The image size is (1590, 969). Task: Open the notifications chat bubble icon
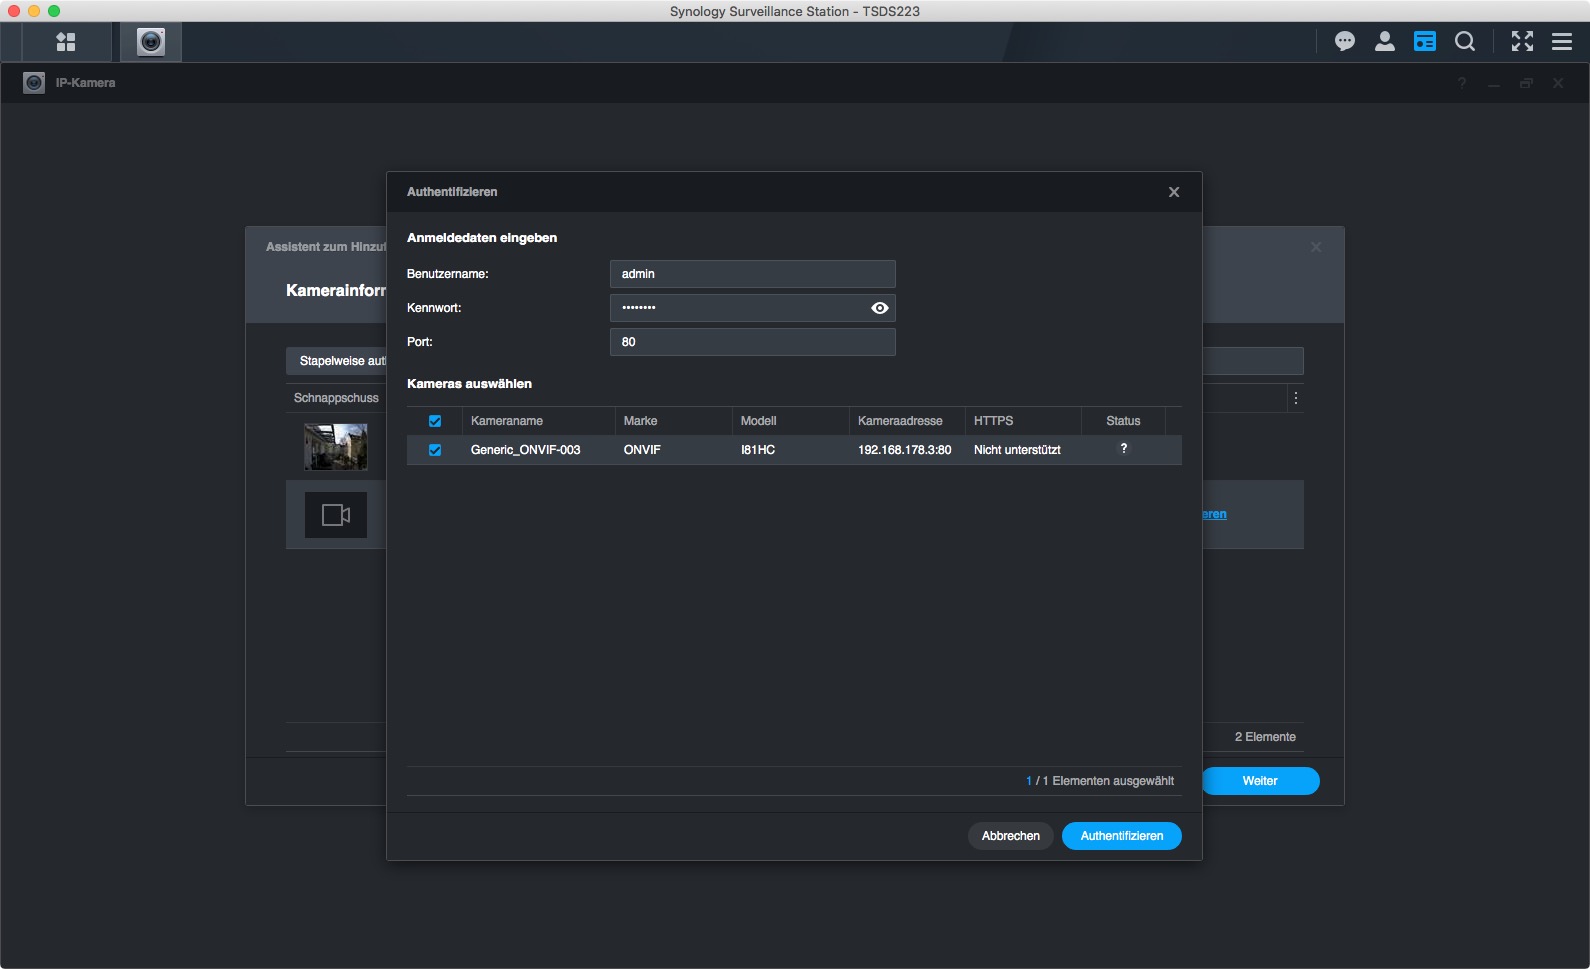click(1345, 41)
